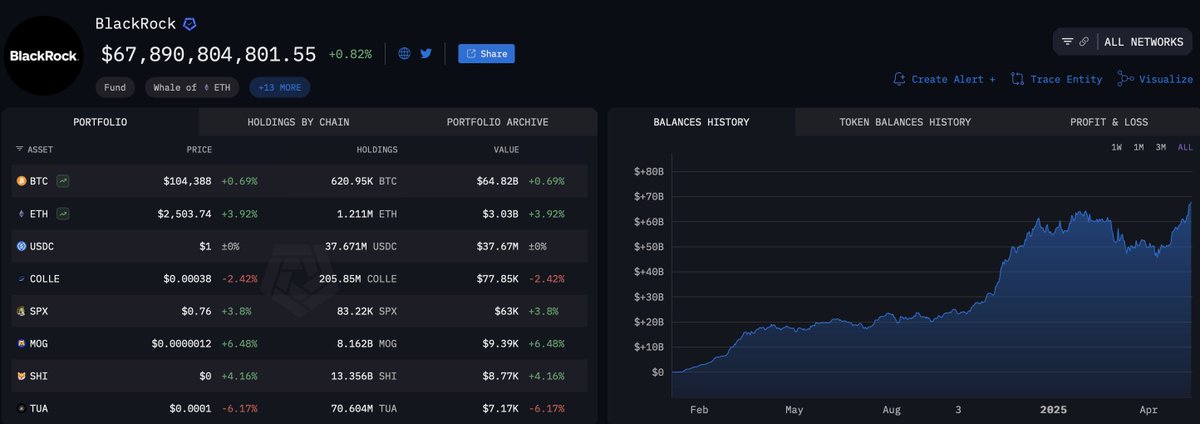Click the Fund tag
1200x424 pixels.
tap(115, 87)
